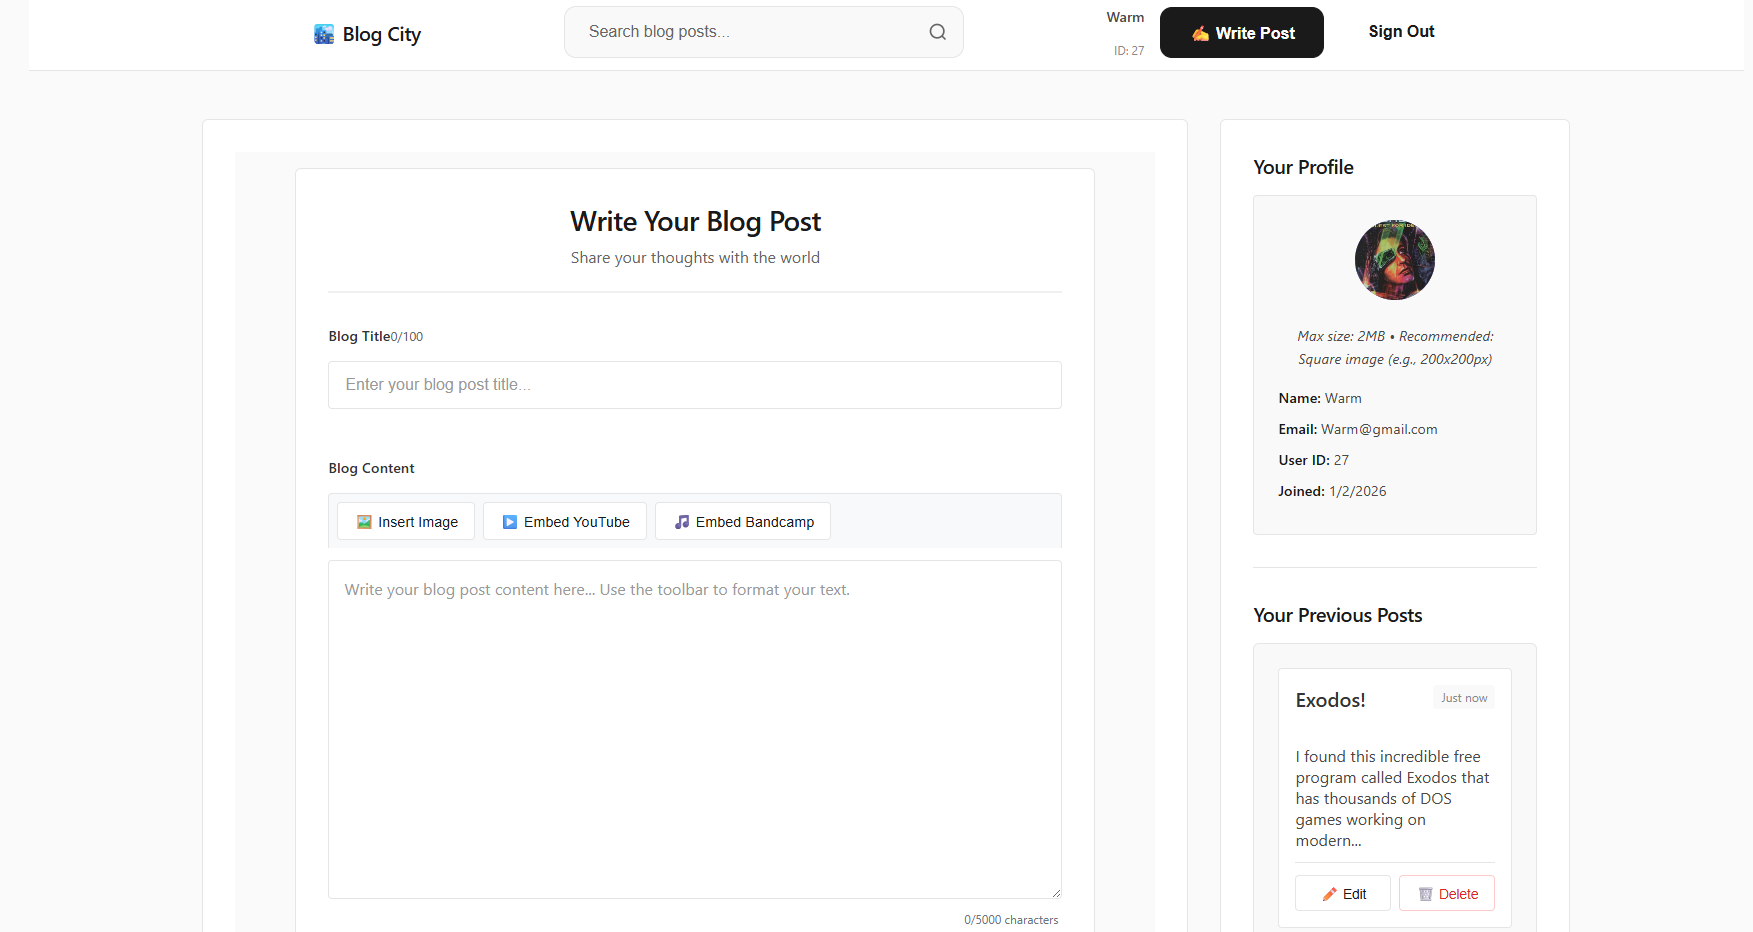Click the Blog City logo icon
Viewport: 1753px width, 932px height.
click(322, 33)
